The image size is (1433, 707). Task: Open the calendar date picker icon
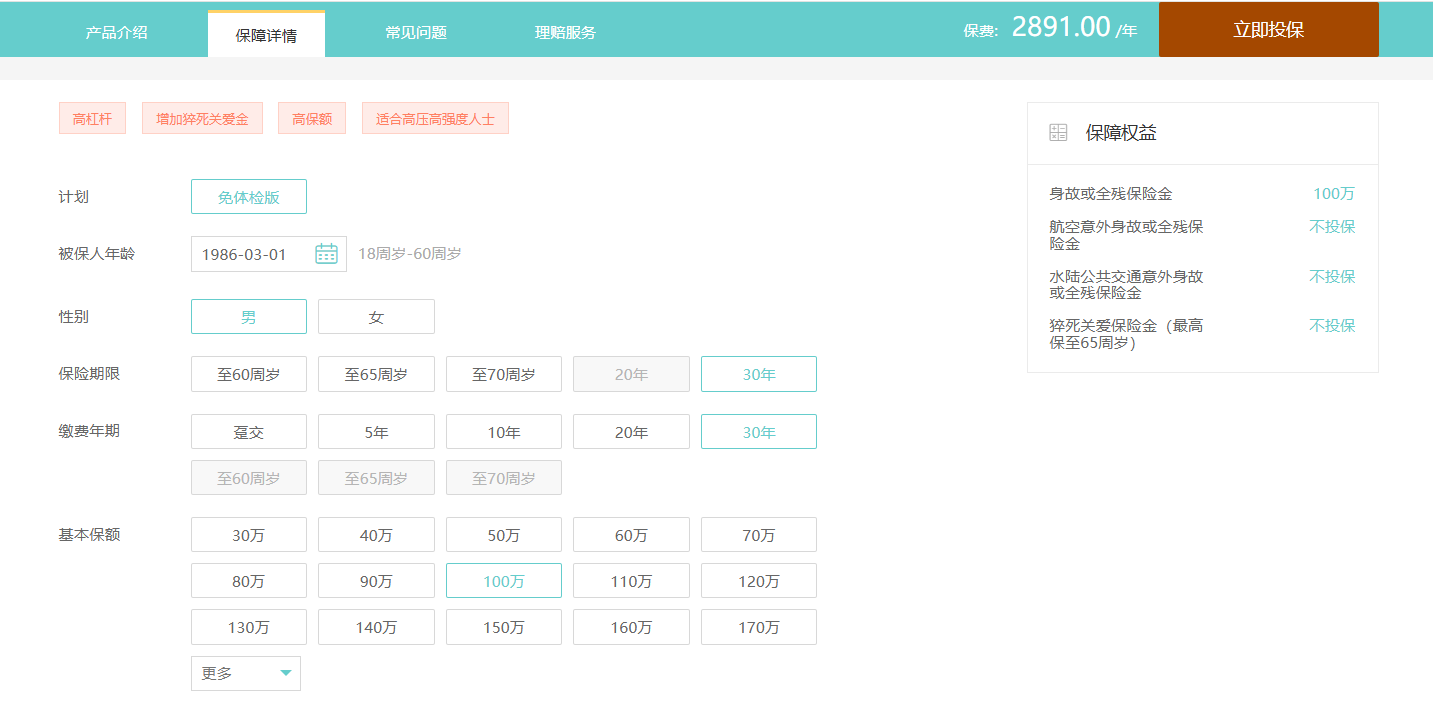(326, 254)
